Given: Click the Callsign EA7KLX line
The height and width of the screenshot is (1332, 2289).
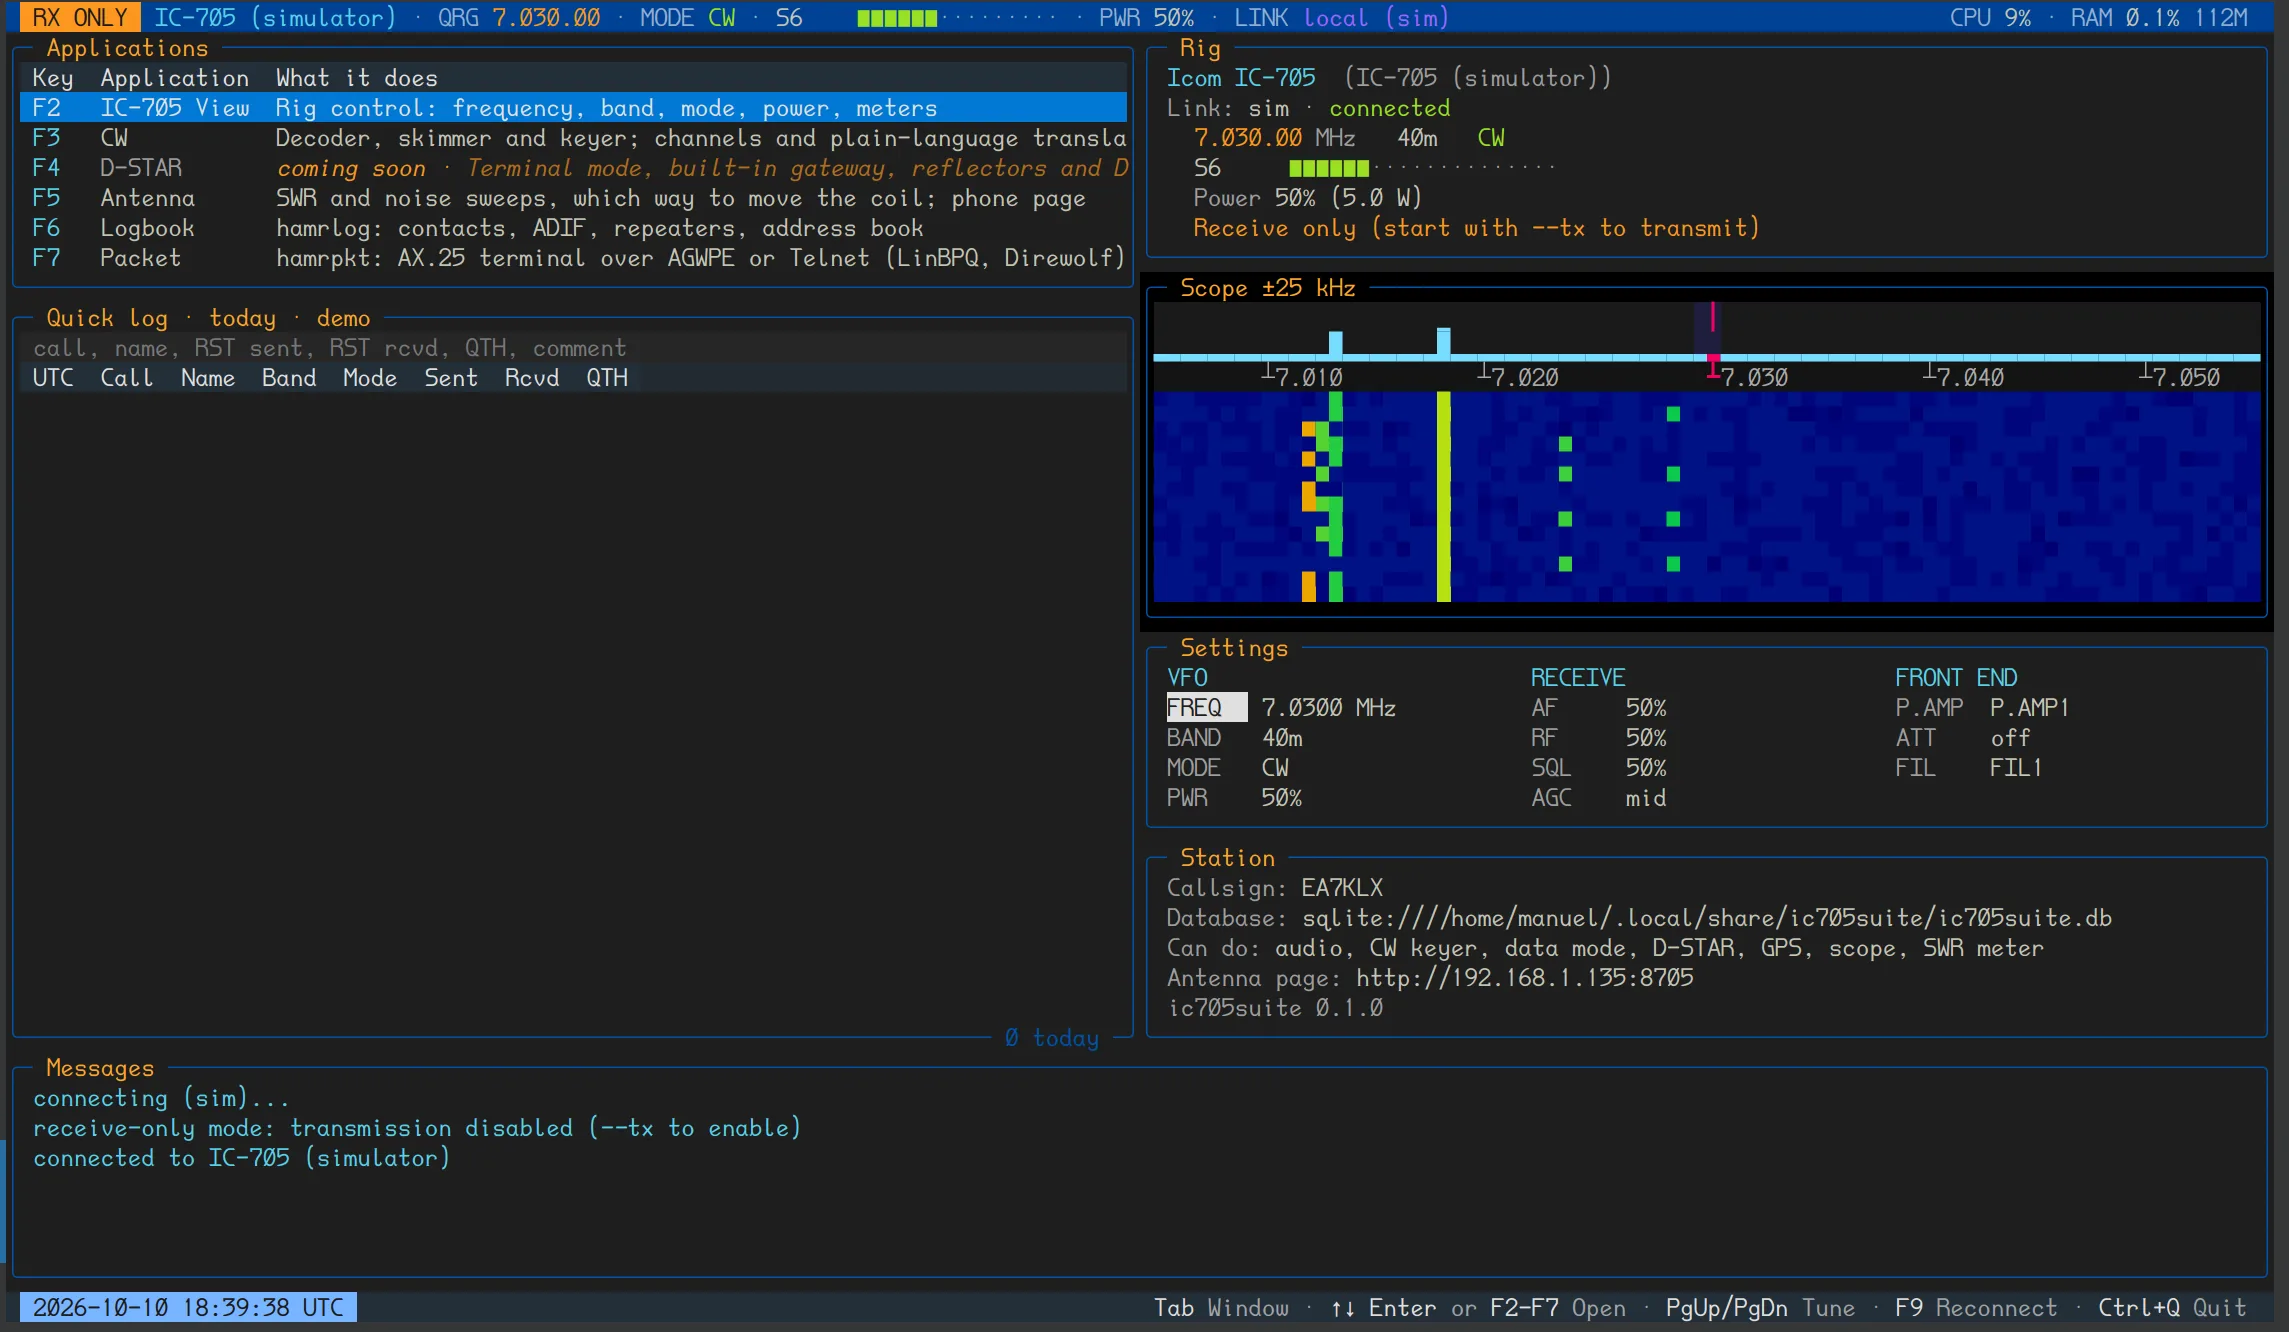Looking at the screenshot, I should click(x=1275, y=888).
